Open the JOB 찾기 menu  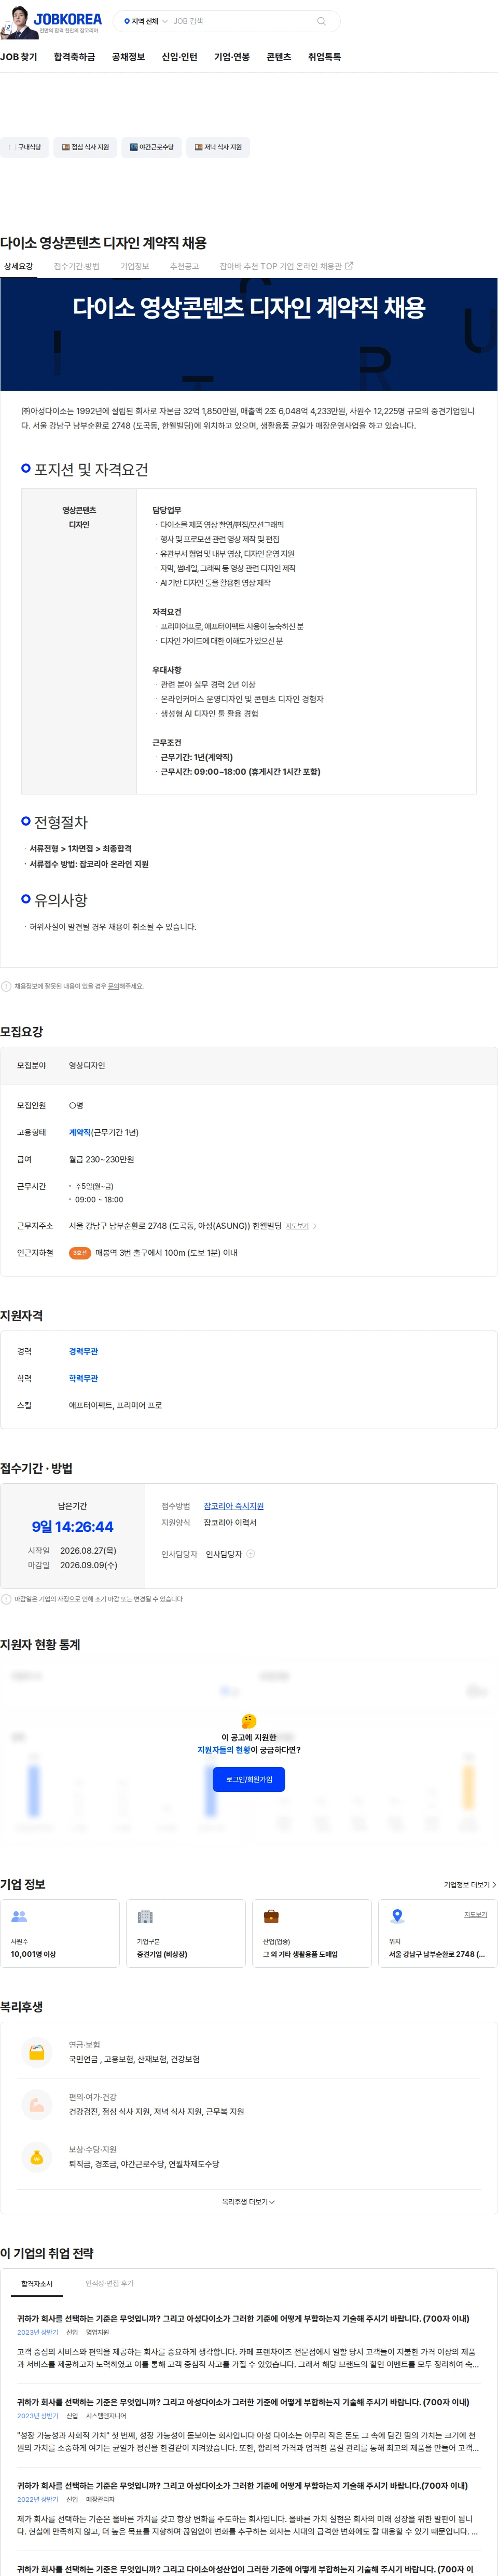(x=19, y=57)
